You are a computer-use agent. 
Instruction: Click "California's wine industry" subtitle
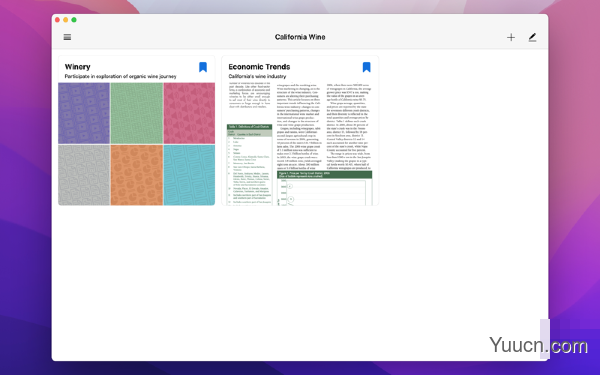(257, 77)
